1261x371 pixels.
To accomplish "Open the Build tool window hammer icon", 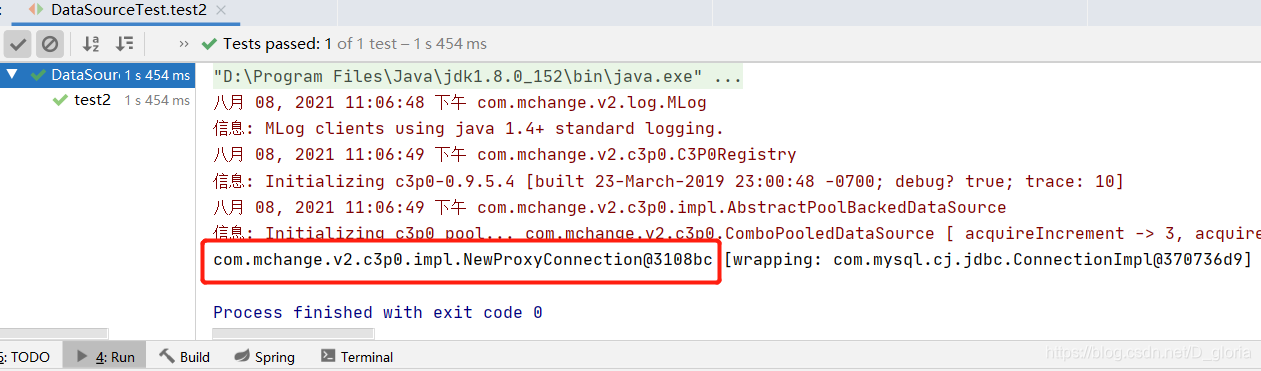I will [167, 356].
